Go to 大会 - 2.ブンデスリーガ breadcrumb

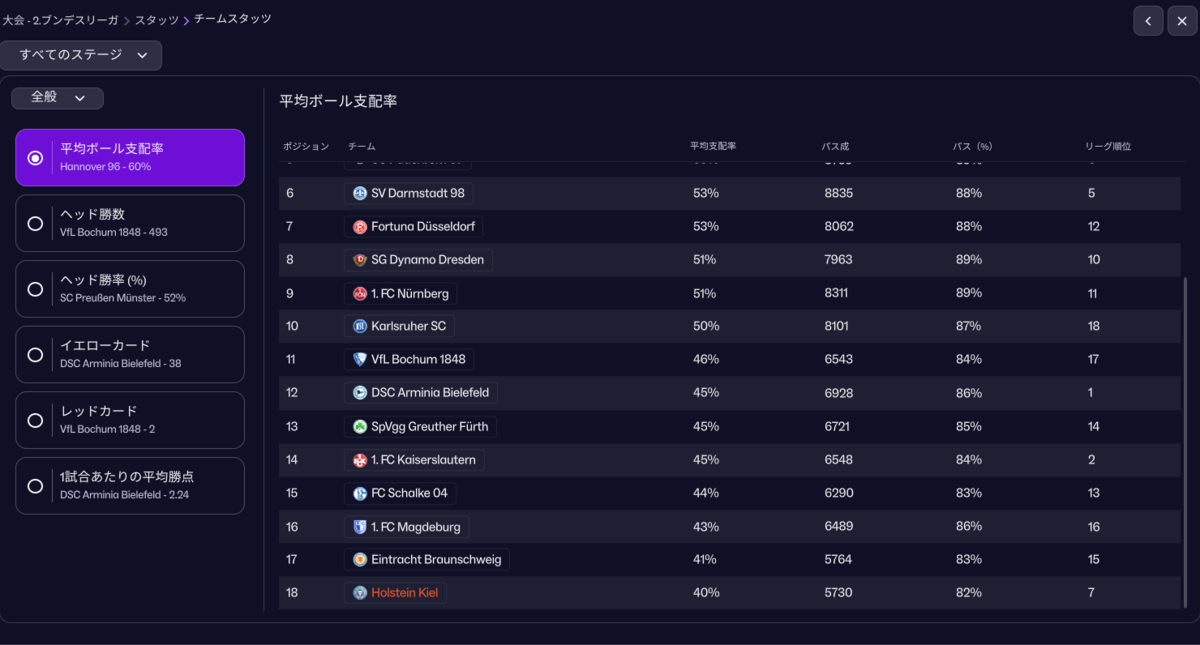pos(60,19)
